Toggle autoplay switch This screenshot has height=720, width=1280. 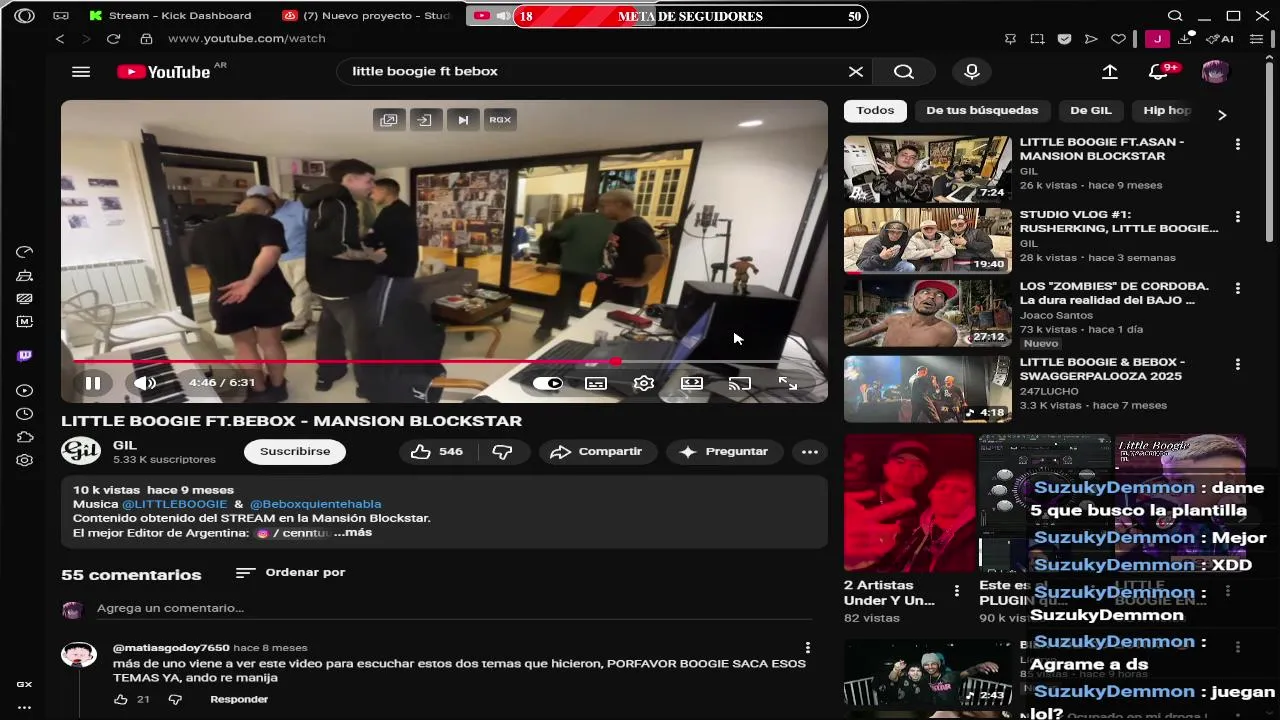pos(547,383)
